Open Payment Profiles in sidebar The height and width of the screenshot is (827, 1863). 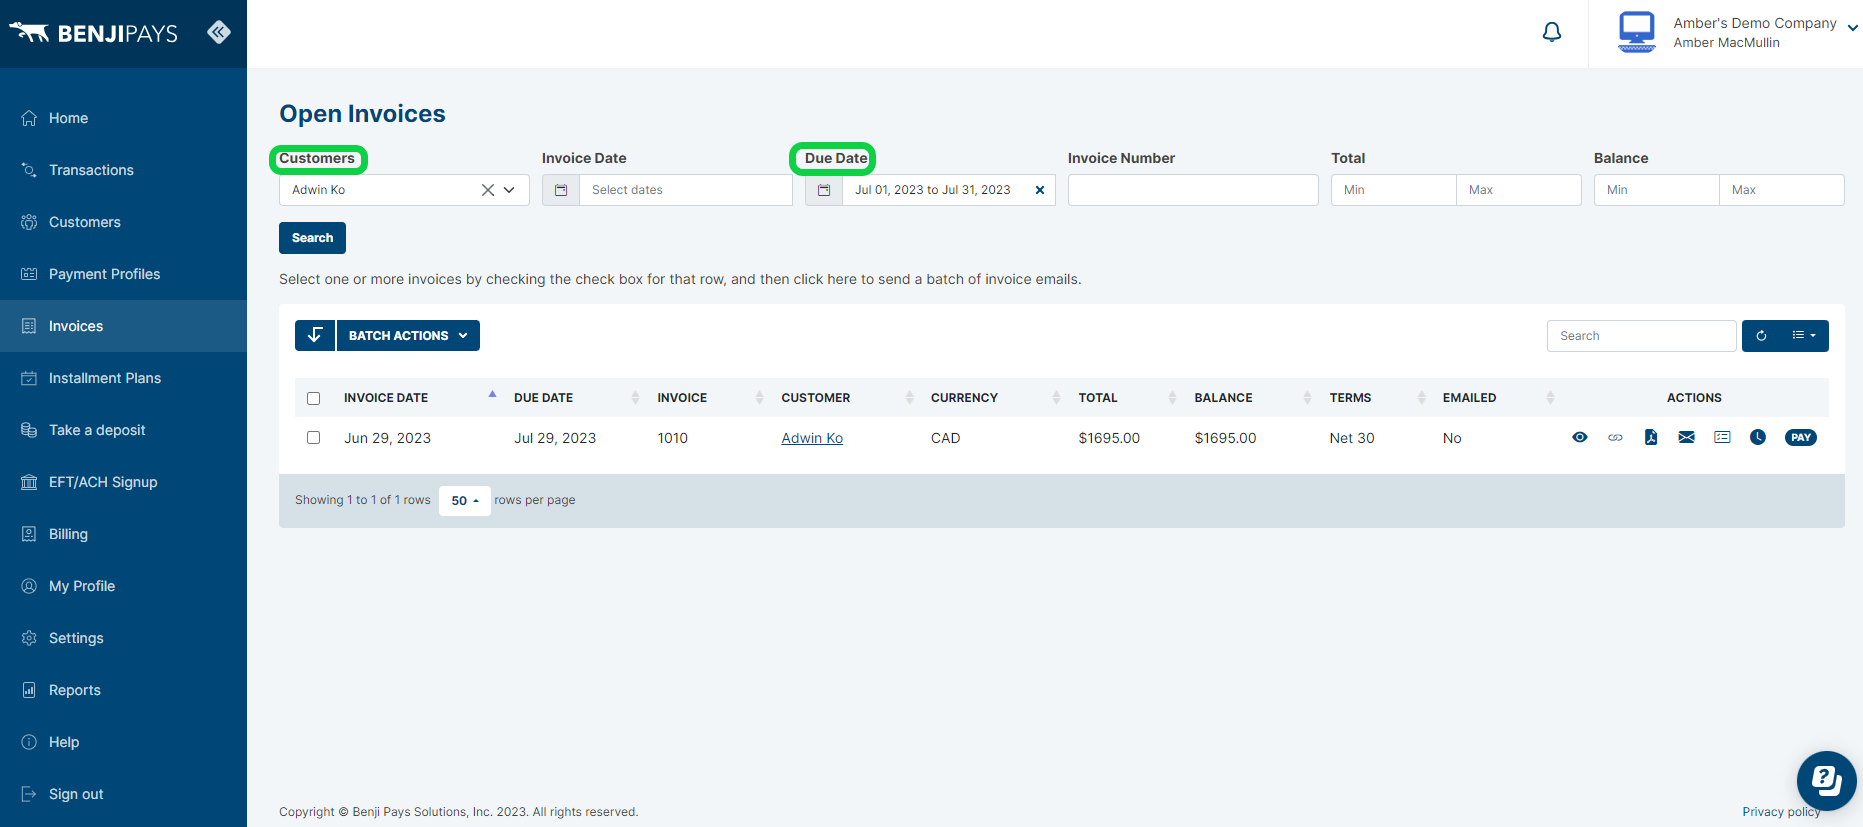pos(123,274)
